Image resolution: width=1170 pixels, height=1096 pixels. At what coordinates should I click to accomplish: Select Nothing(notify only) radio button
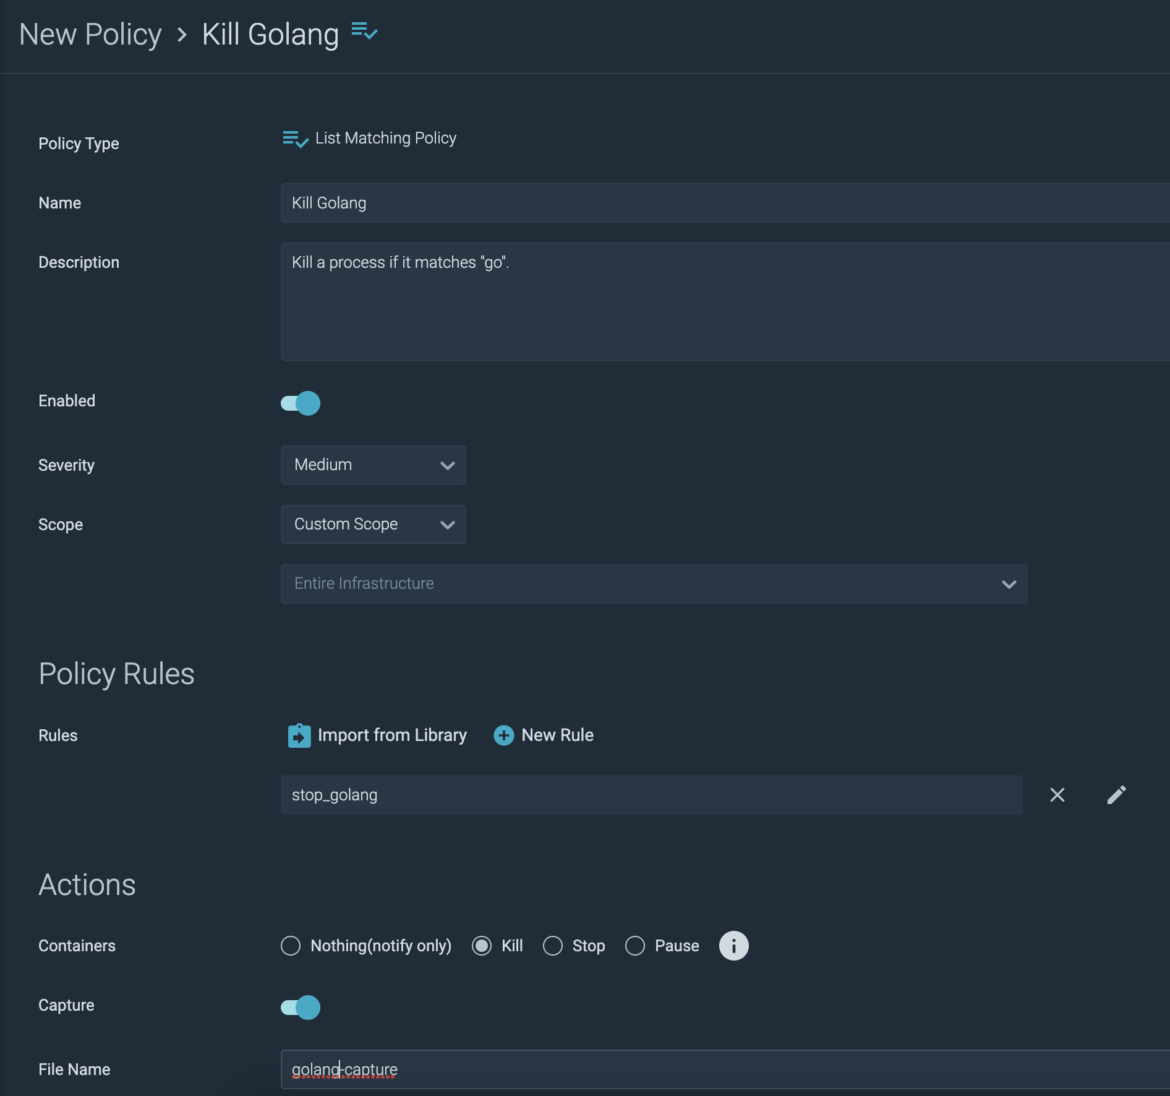point(290,946)
